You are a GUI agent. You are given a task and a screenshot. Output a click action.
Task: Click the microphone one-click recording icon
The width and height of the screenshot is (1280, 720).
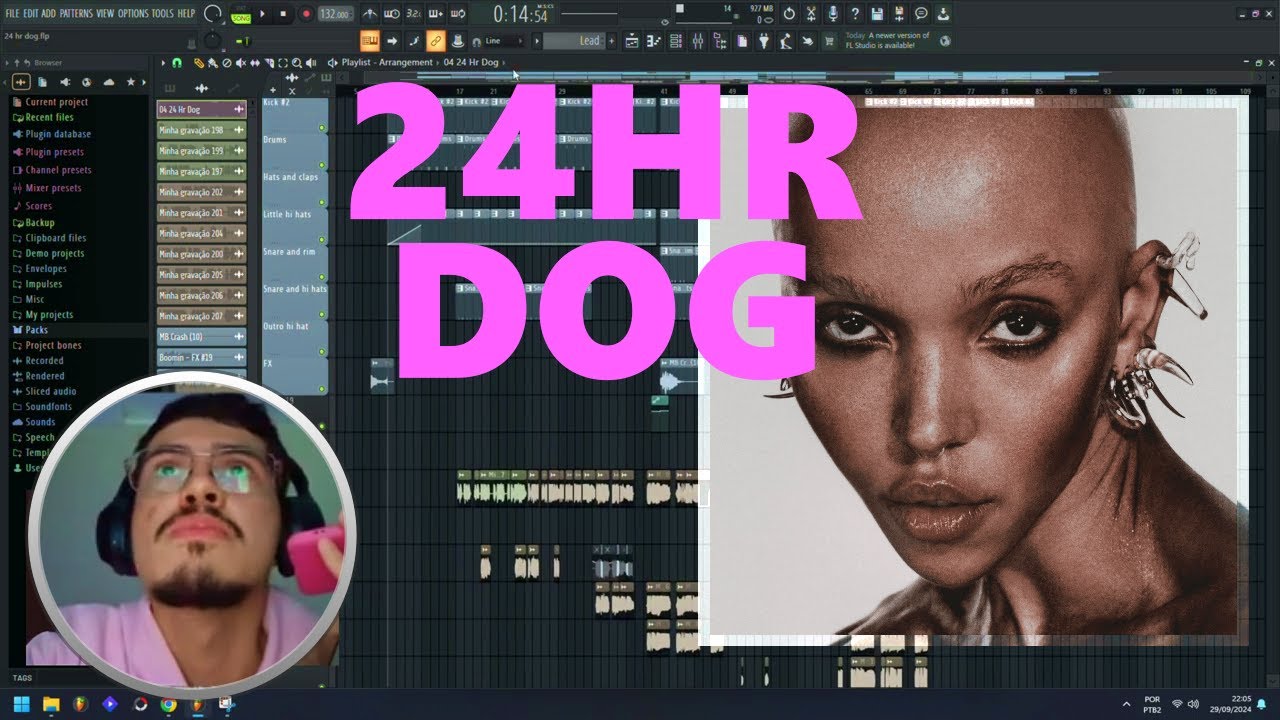833,14
